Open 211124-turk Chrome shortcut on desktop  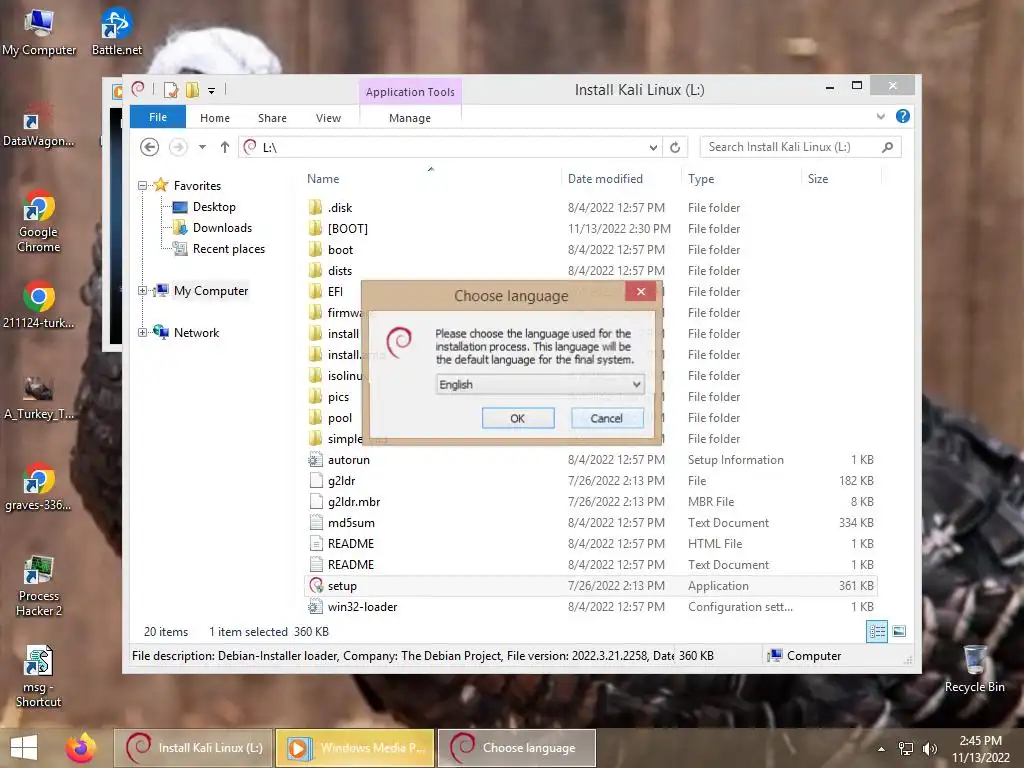pos(39,306)
